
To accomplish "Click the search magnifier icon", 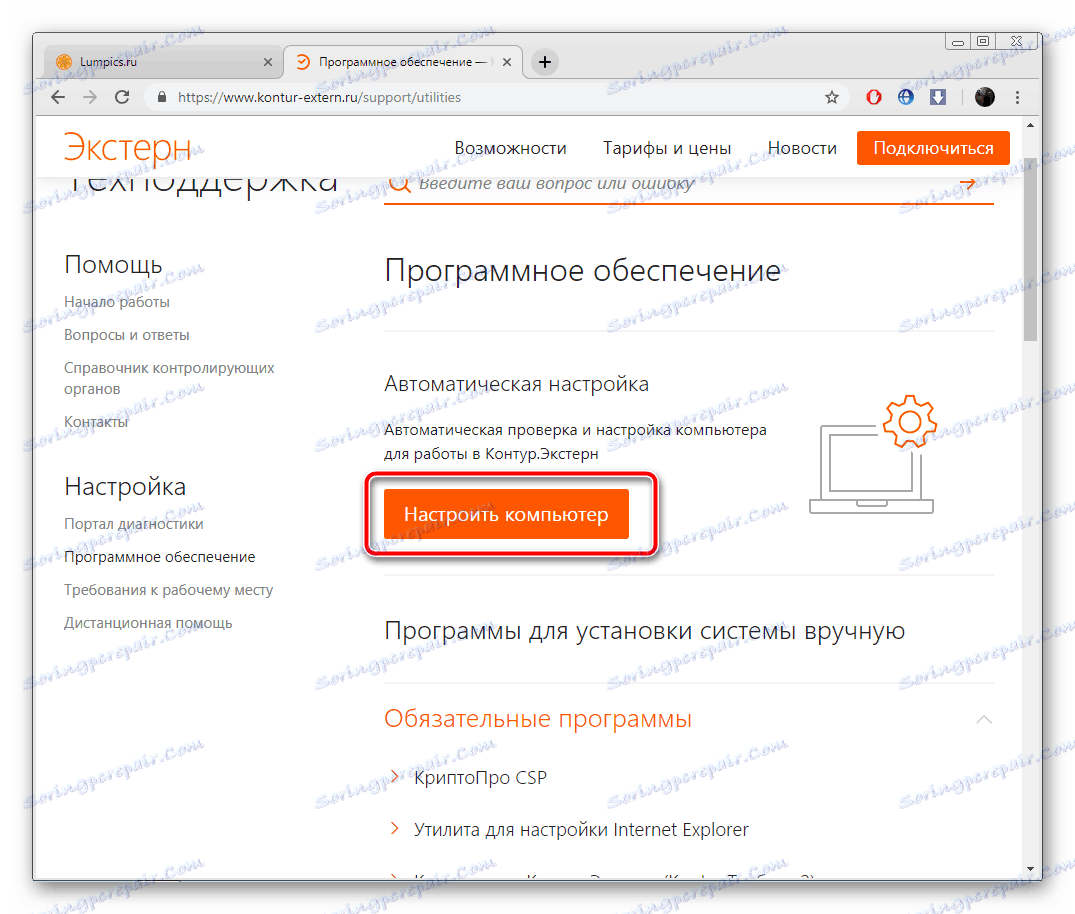I will [x=400, y=184].
